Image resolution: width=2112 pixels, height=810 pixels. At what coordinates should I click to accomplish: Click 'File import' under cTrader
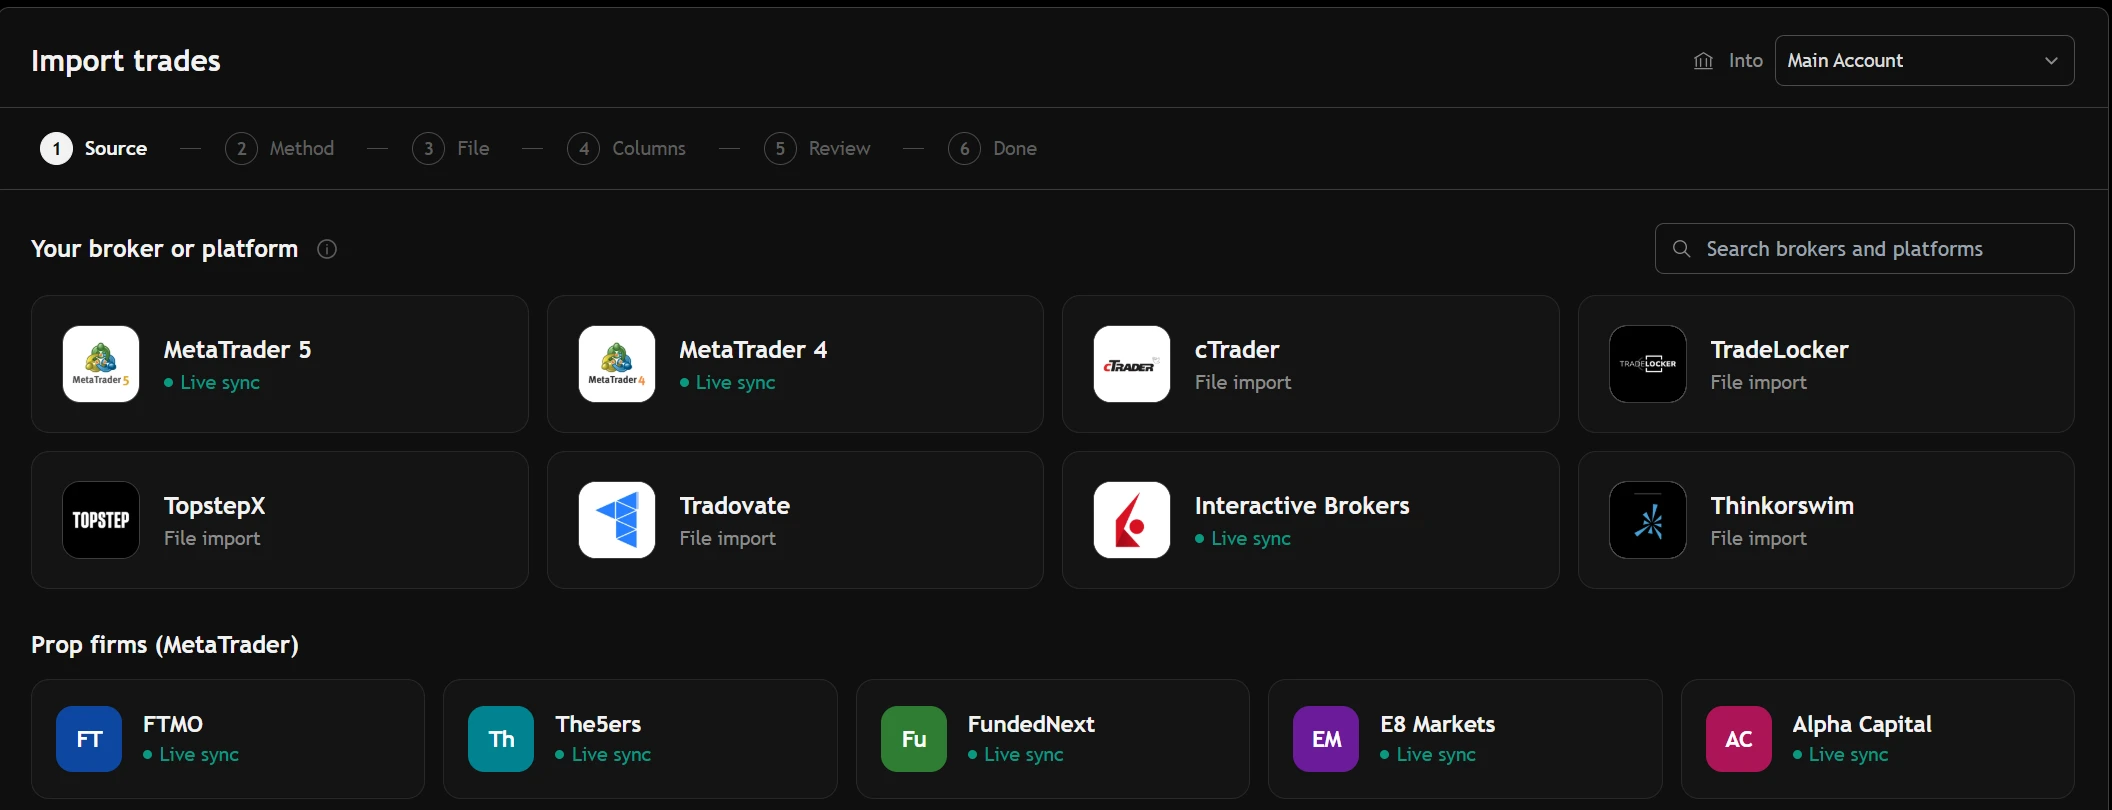click(1243, 383)
